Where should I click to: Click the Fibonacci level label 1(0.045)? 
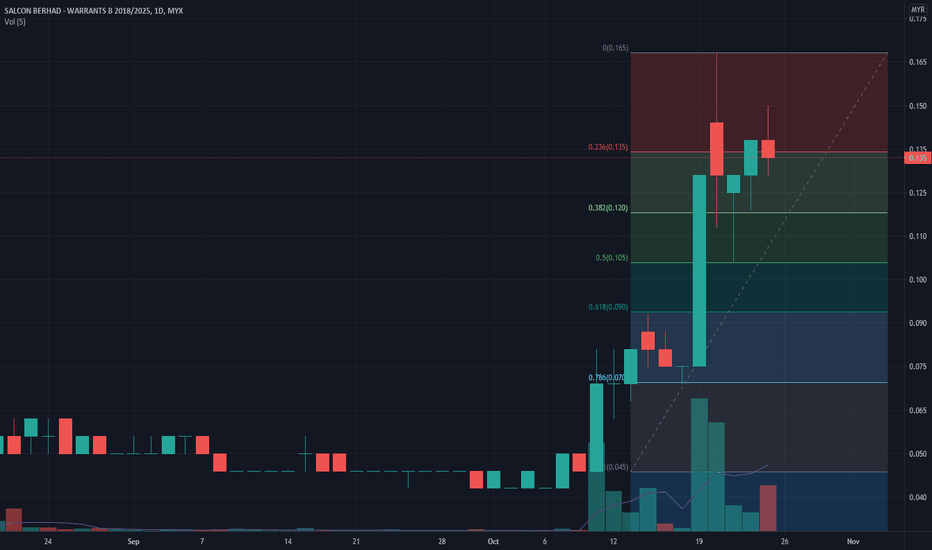point(617,467)
